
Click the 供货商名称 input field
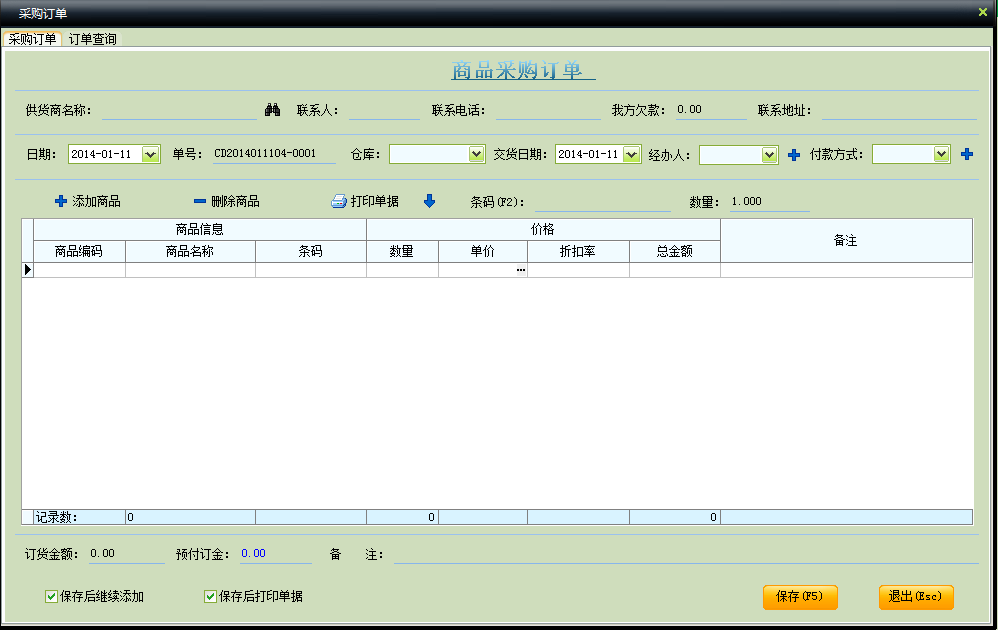(x=179, y=110)
